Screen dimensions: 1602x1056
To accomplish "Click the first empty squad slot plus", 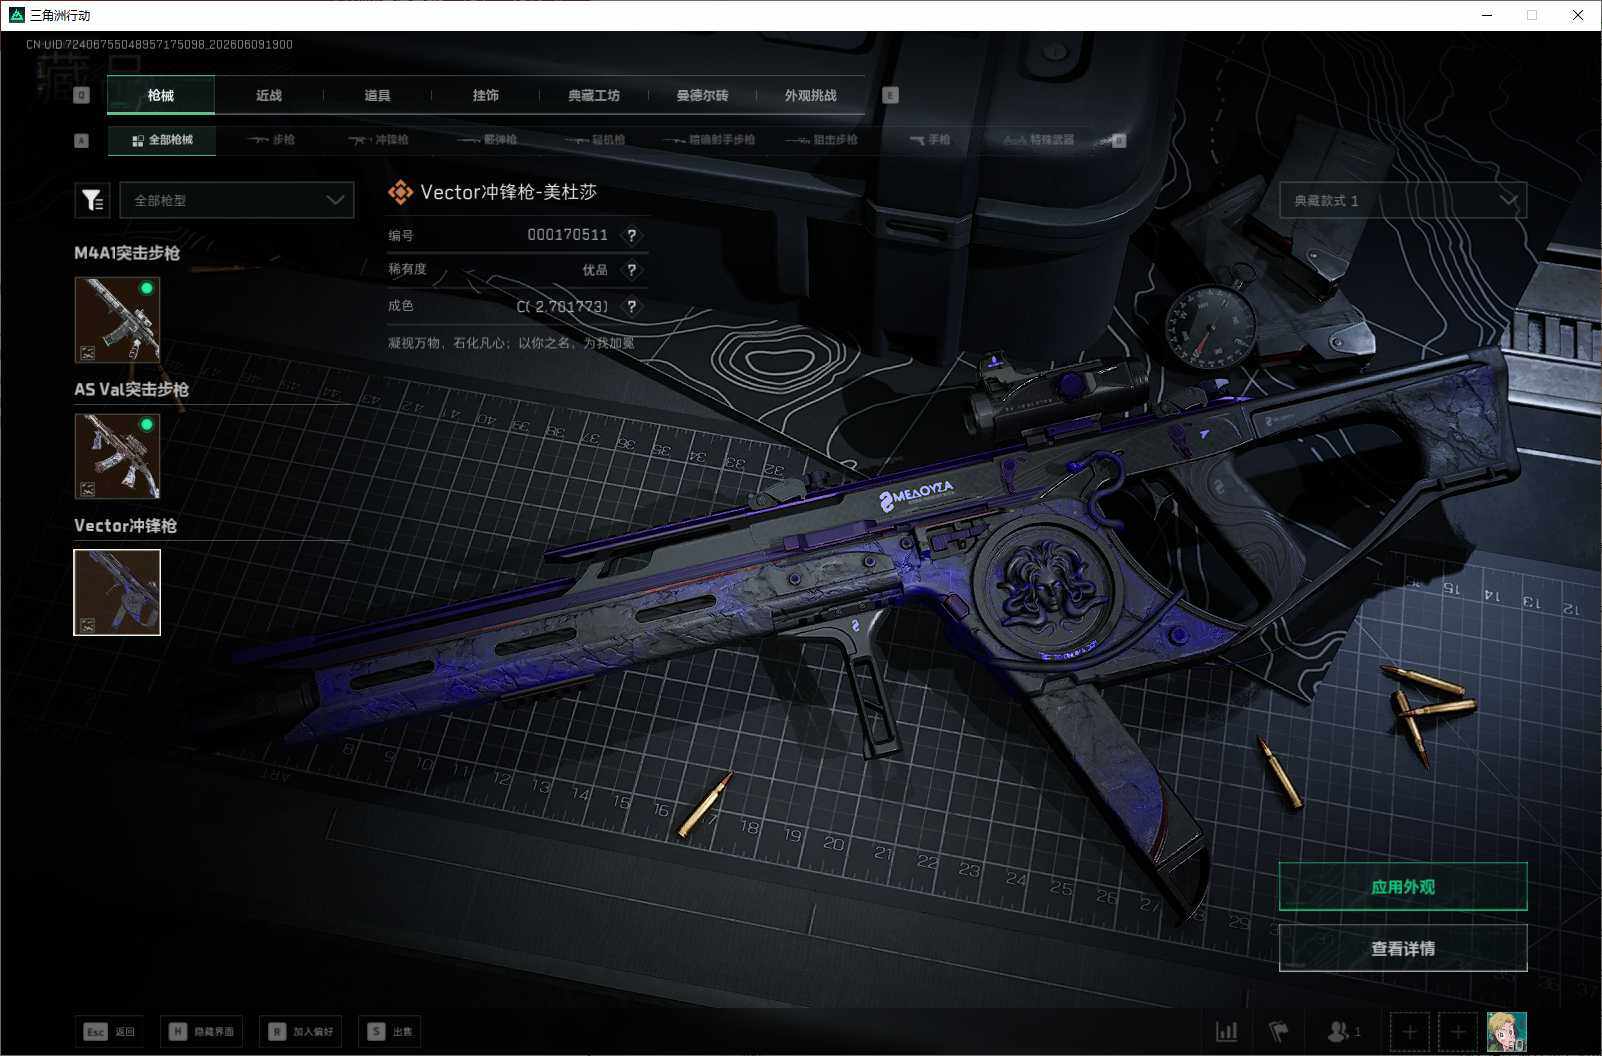I will pyautogui.click(x=1409, y=1031).
